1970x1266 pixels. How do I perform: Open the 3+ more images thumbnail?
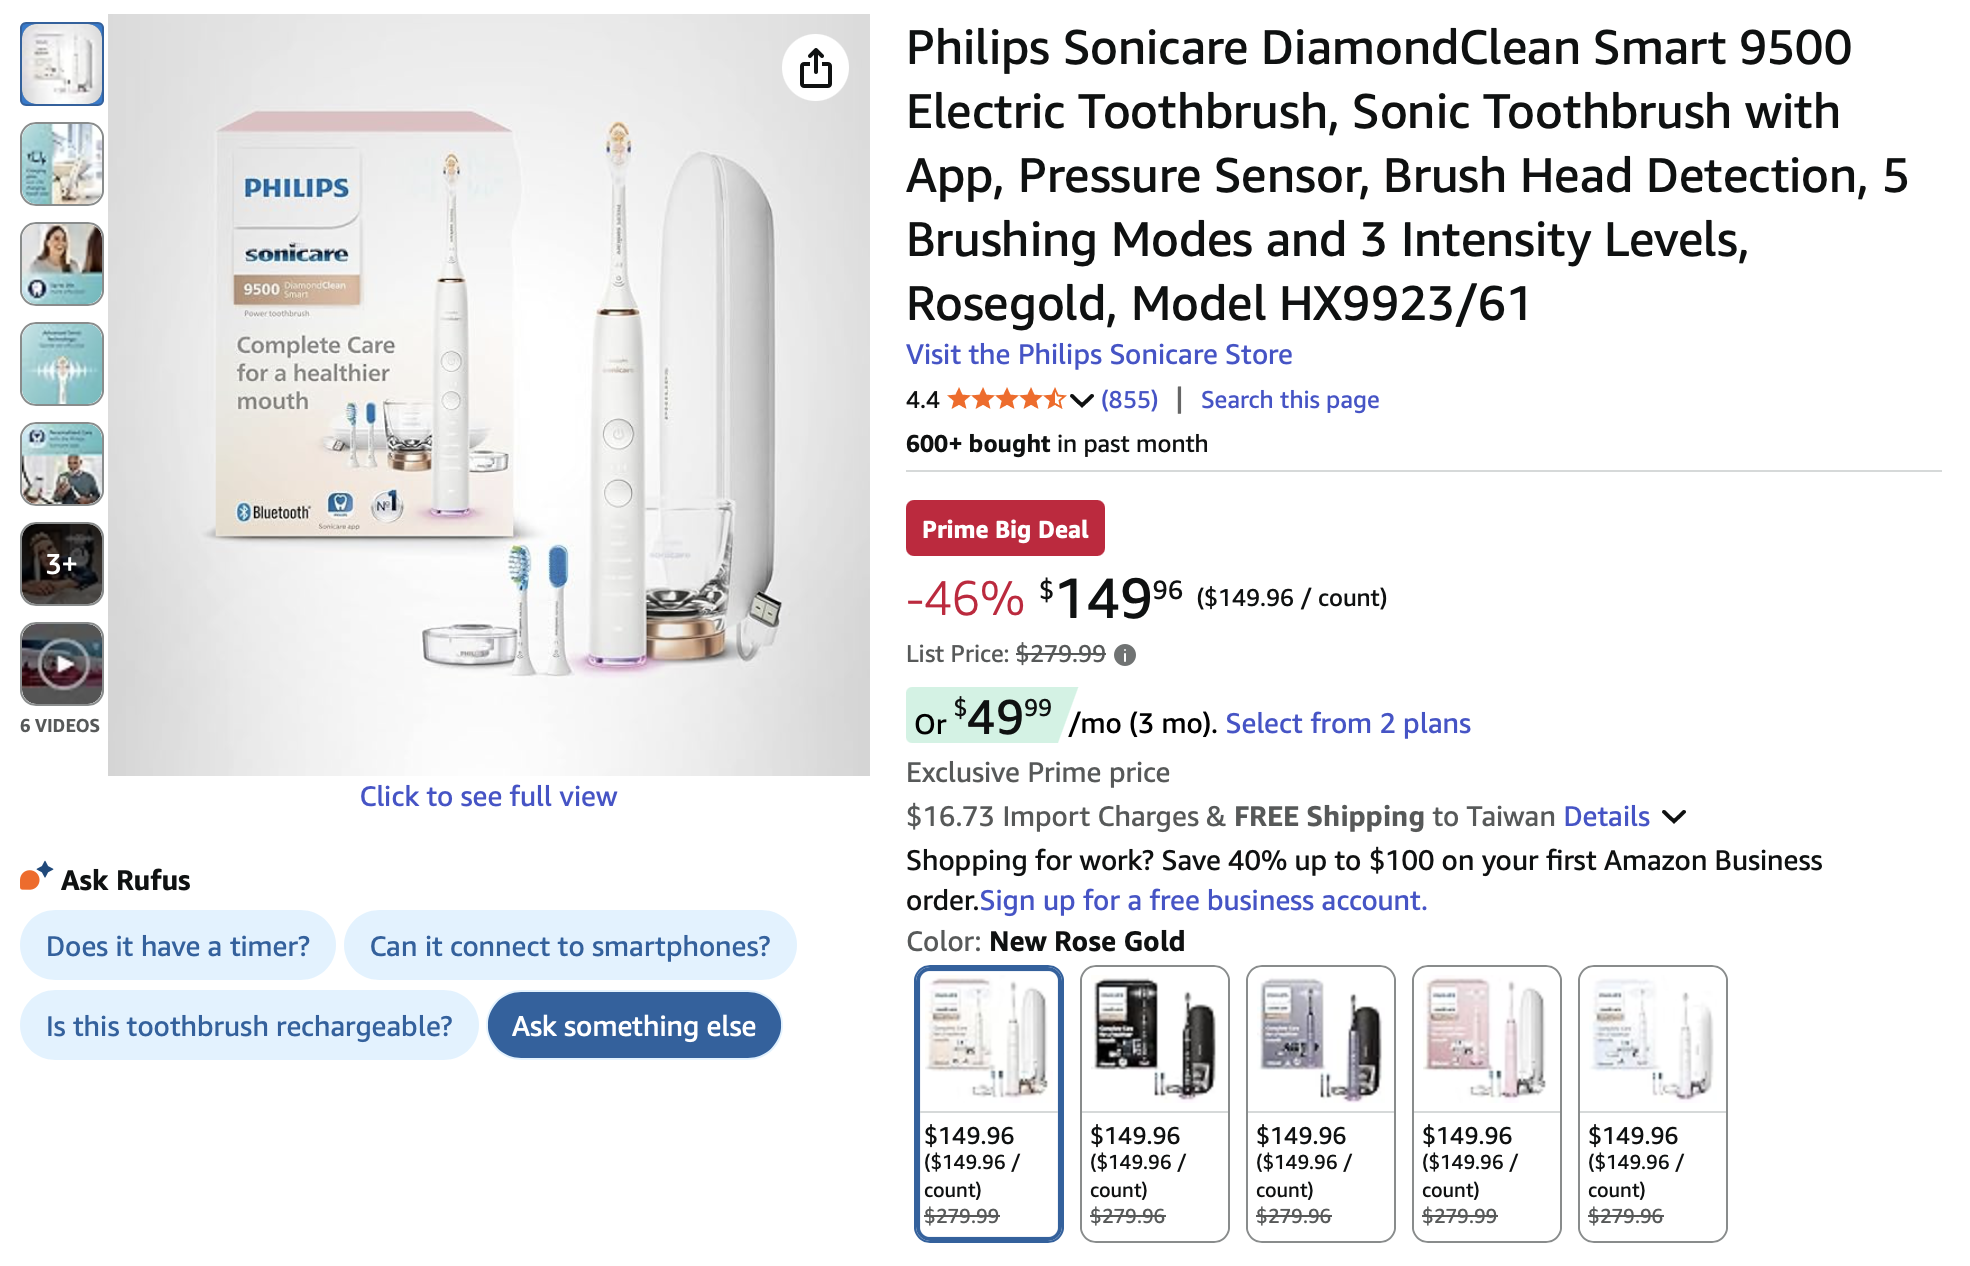coord(62,564)
